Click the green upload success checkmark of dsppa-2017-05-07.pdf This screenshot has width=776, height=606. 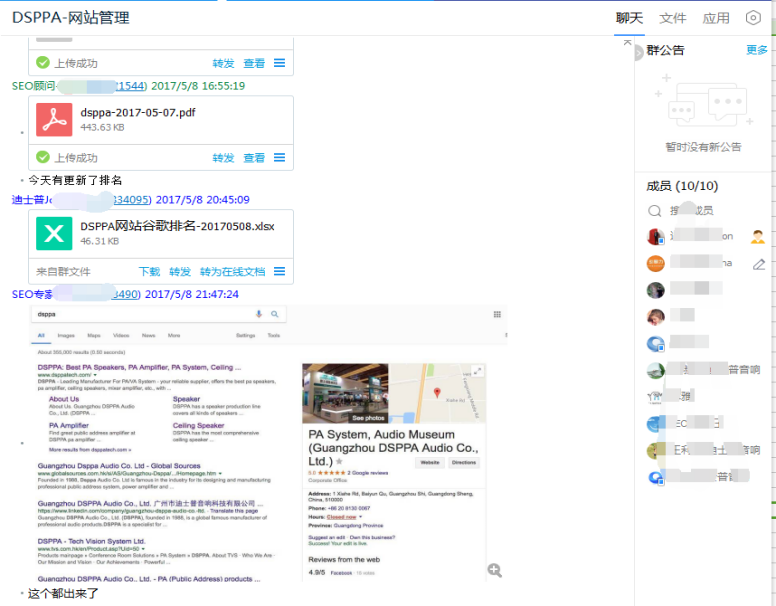[x=43, y=157]
